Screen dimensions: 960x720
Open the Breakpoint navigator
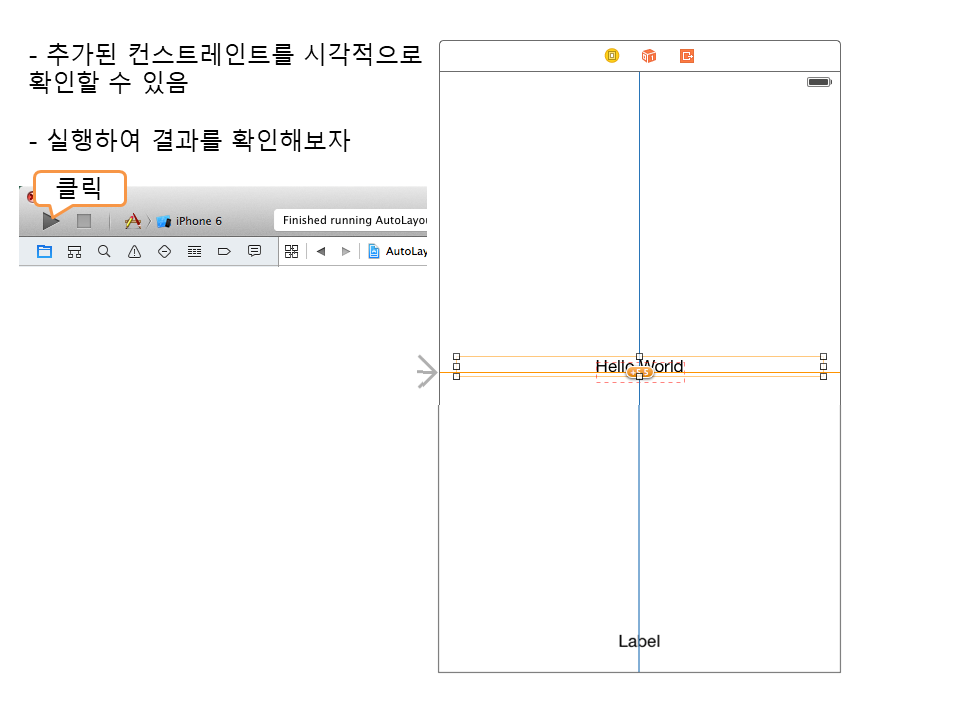(x=224, y=251)
